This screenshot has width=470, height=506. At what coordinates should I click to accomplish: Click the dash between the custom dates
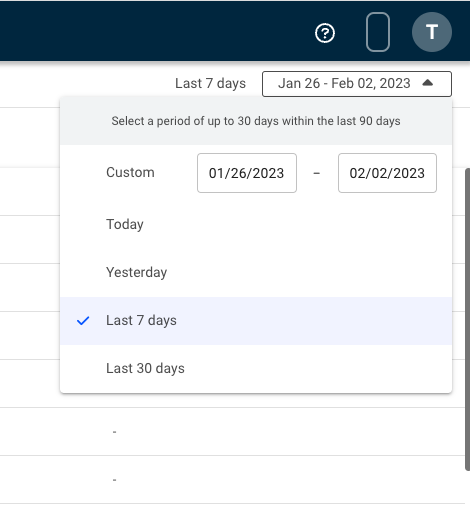point(317,173)
